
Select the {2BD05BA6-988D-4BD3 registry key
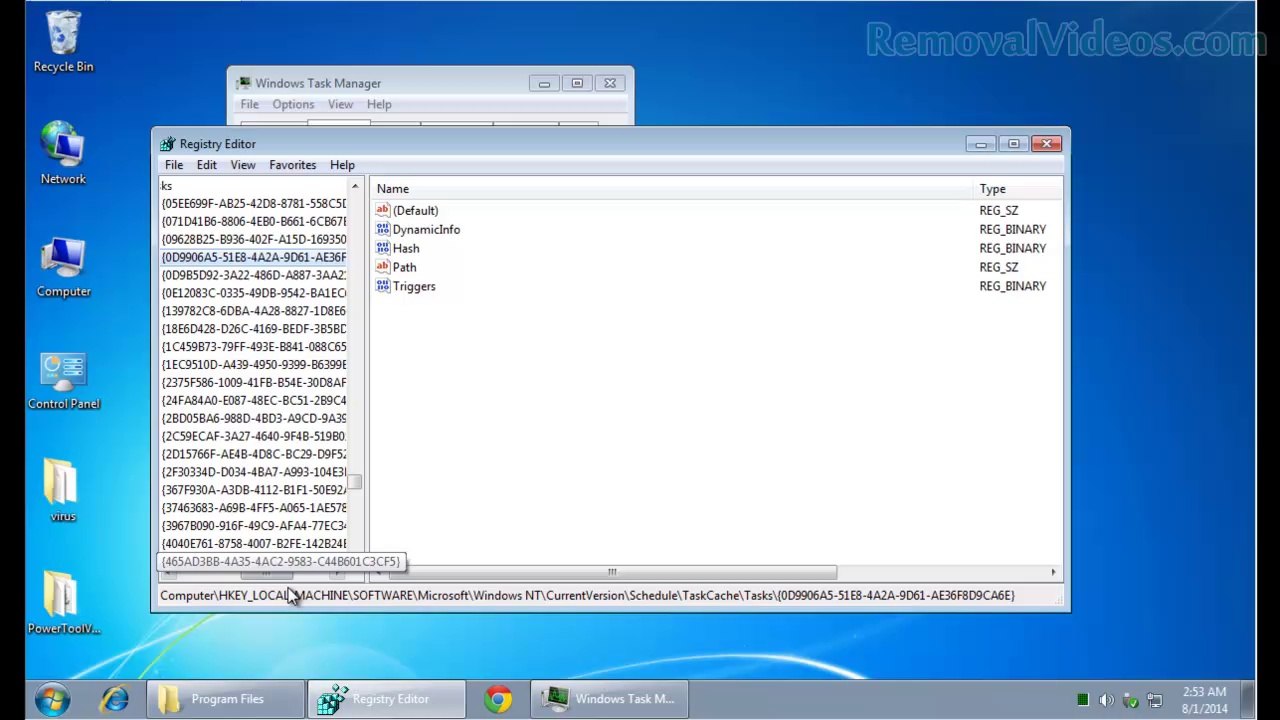point(254,418)
